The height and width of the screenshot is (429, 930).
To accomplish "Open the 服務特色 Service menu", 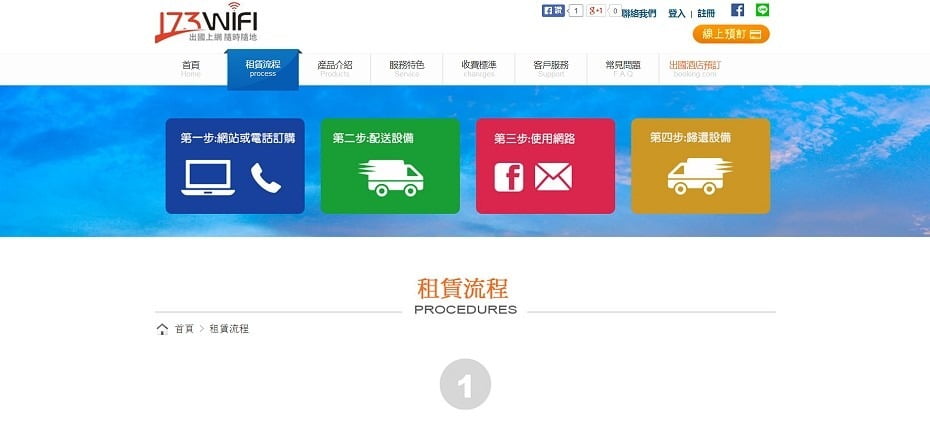I will pyautogui.click(x=406, y=68).
